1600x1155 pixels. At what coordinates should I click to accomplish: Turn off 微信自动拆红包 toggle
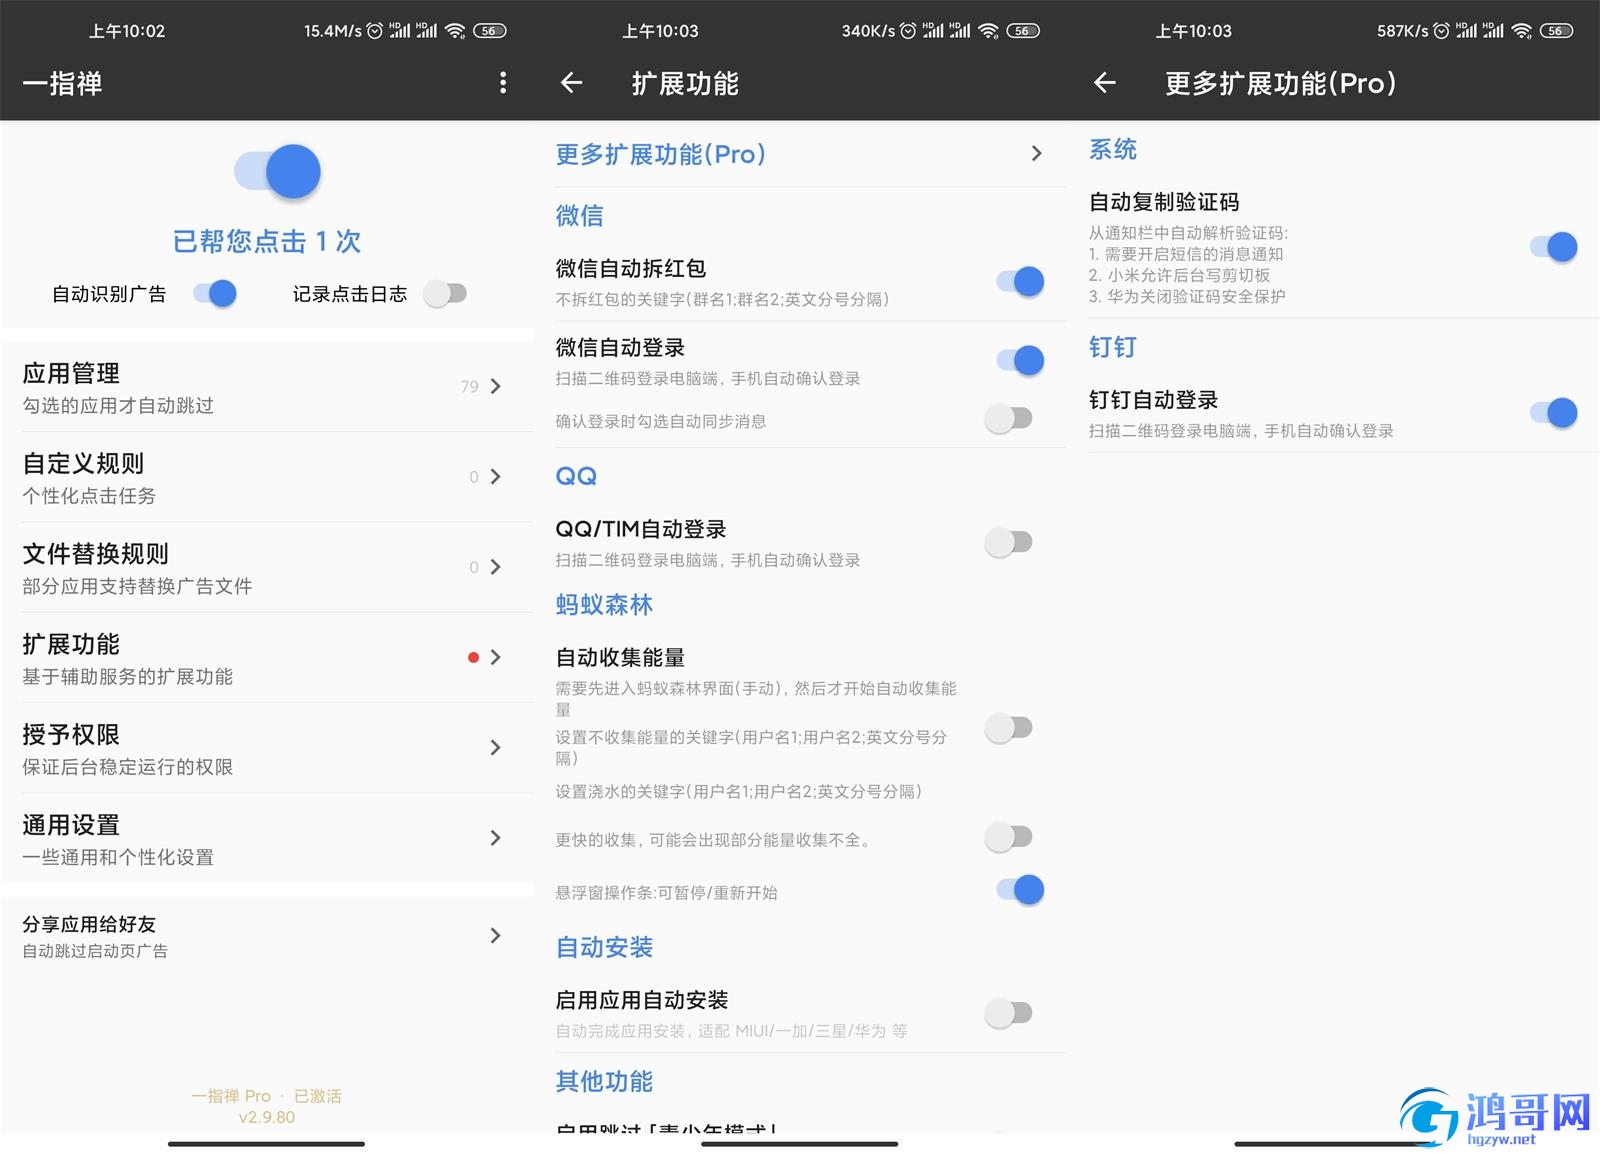(1020, 282)
